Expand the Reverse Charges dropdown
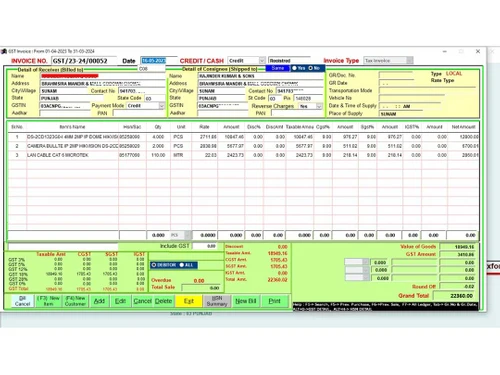This screenshot has height=375, width=500. [x=319, y=106]
